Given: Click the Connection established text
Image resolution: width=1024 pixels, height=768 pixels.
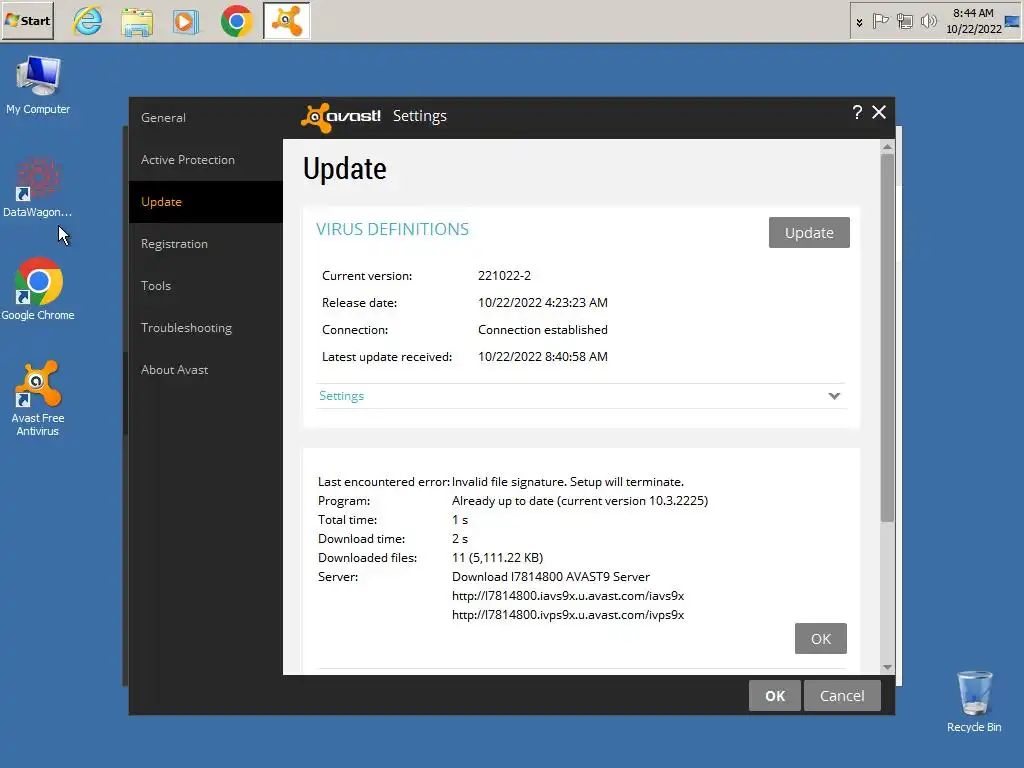Looking at the screenshot, I should point(543,330).
